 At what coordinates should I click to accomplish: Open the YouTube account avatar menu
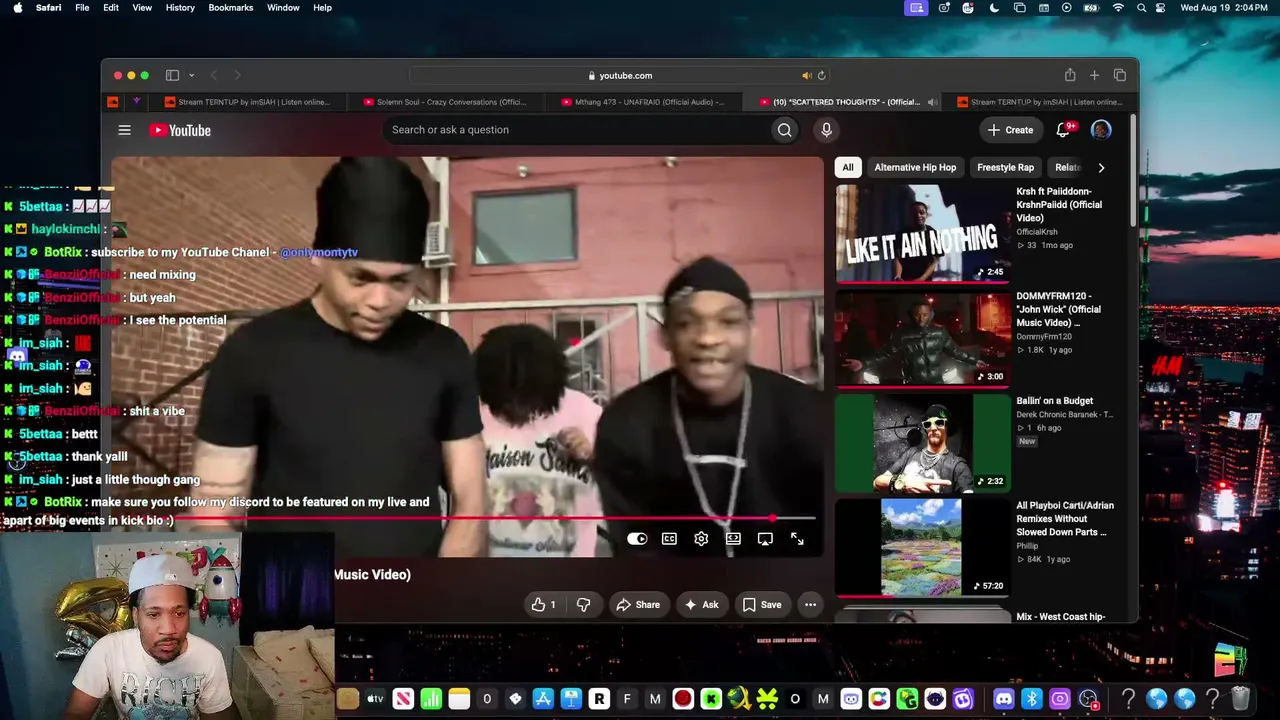[1101, 130]
